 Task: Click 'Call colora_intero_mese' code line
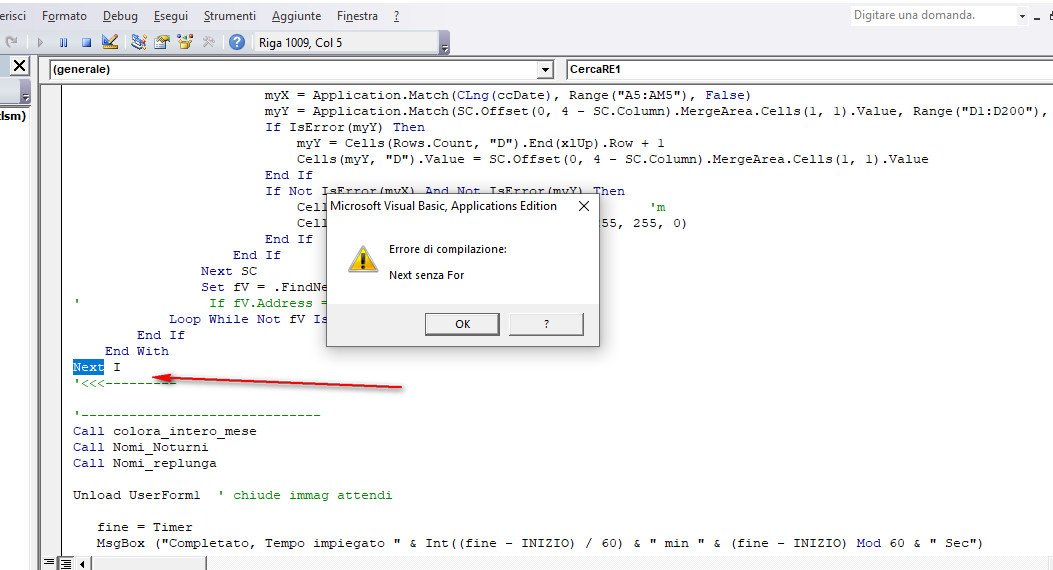tap(165, 431)
